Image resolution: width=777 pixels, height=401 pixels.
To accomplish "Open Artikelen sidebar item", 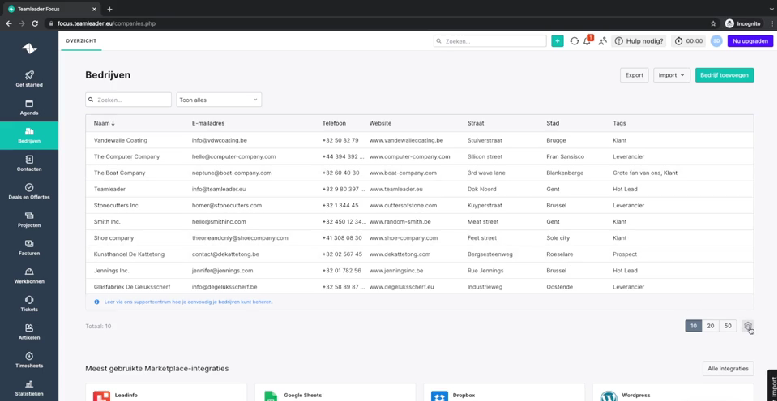I will [29, 332].
